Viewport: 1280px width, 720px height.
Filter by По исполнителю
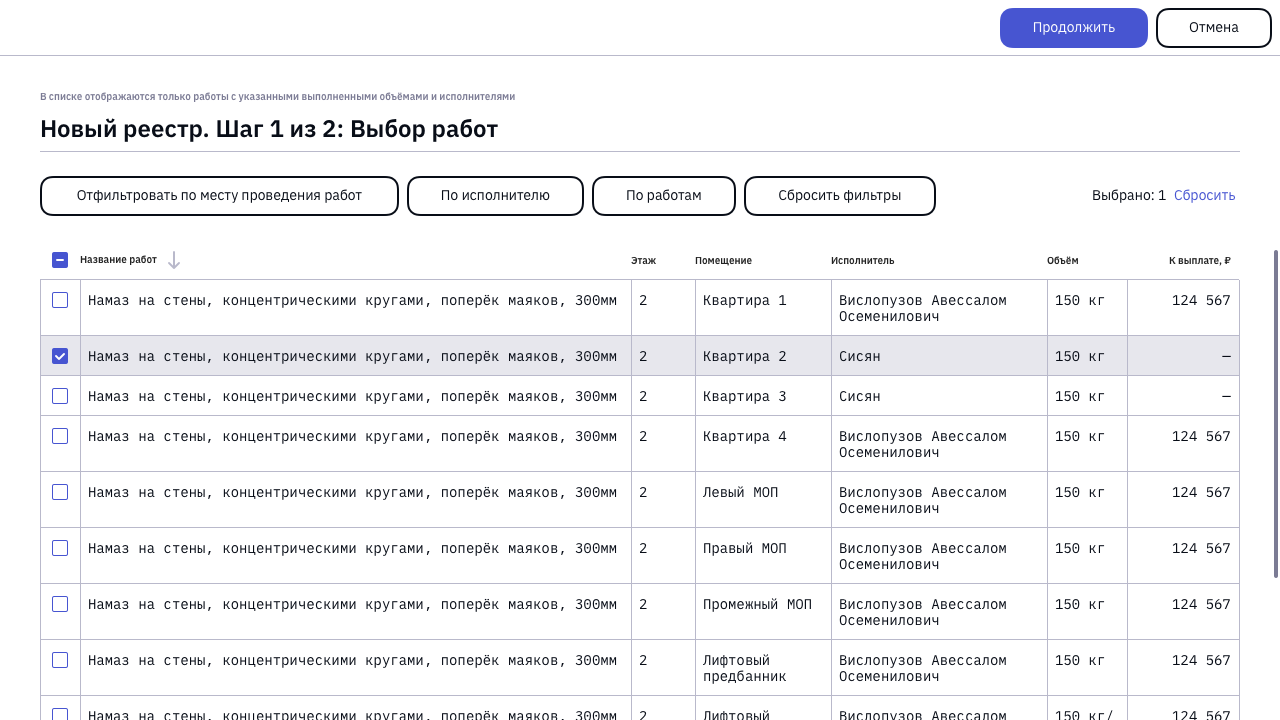pos(495,196)
